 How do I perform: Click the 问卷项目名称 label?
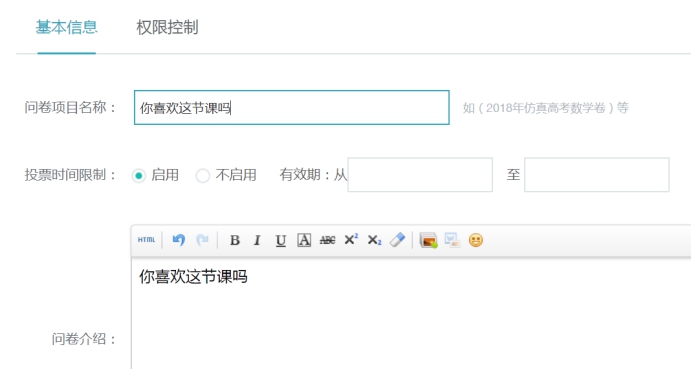point(70,107)
